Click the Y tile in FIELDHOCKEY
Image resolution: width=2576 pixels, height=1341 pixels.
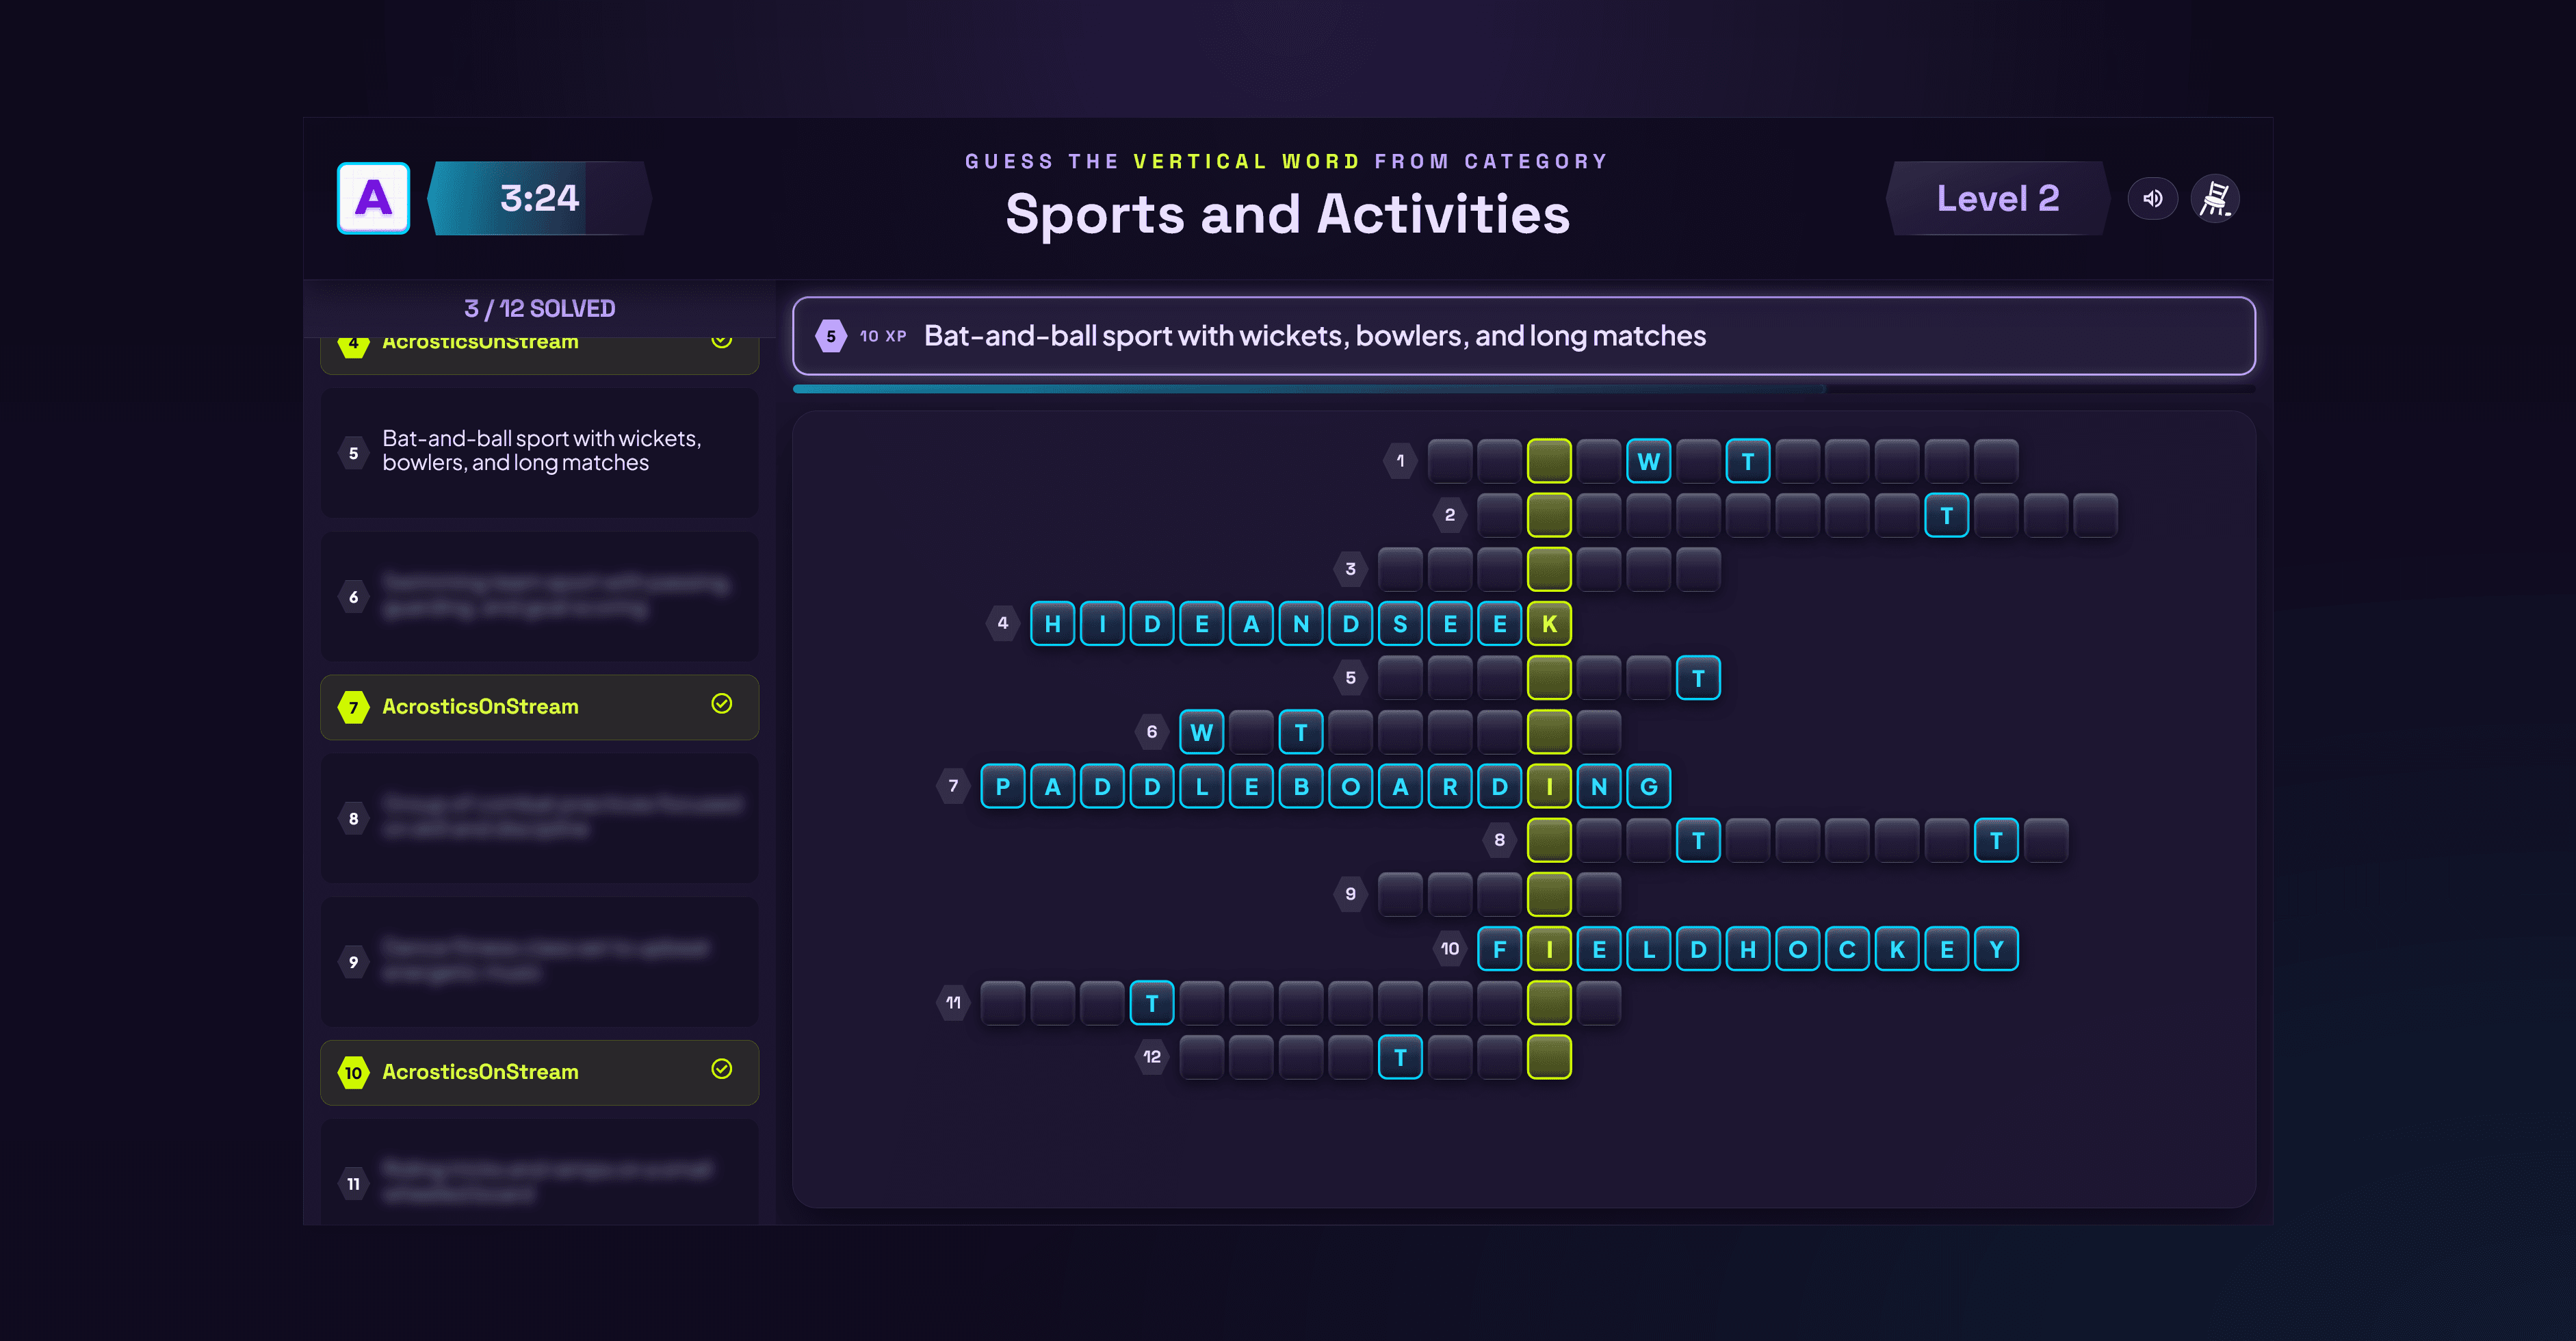(x=1996, y=949)
